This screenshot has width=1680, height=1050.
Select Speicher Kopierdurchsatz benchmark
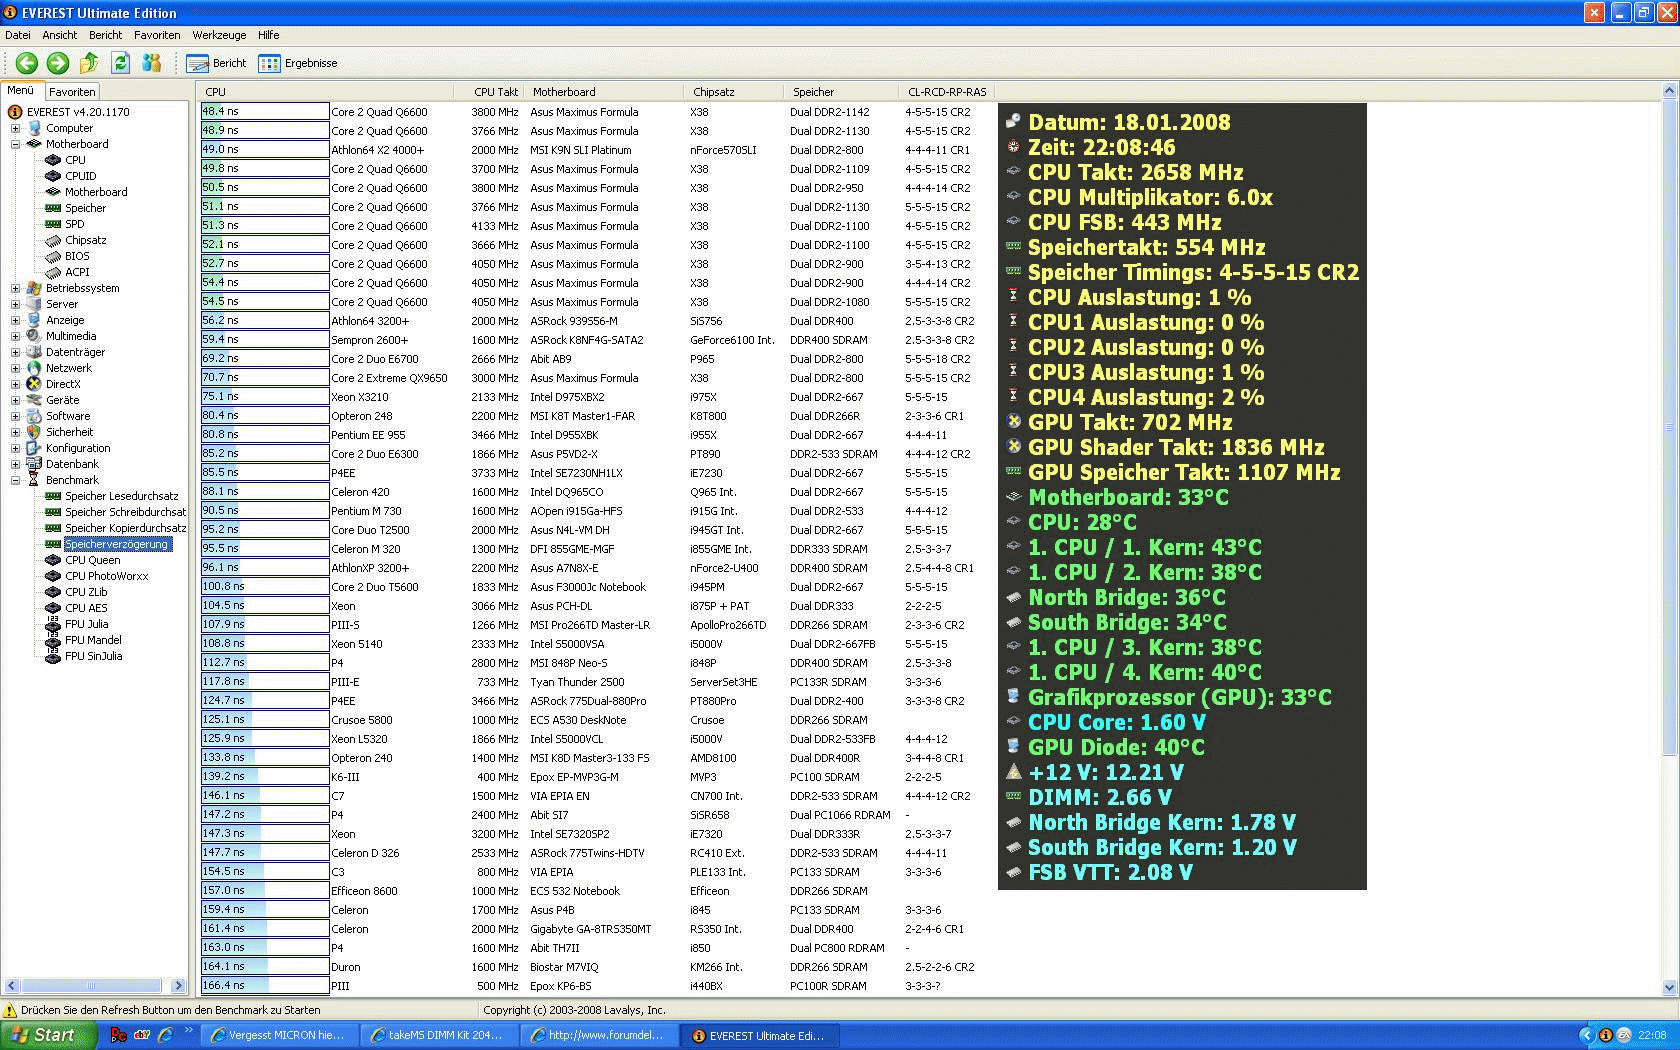pos(125,528)
